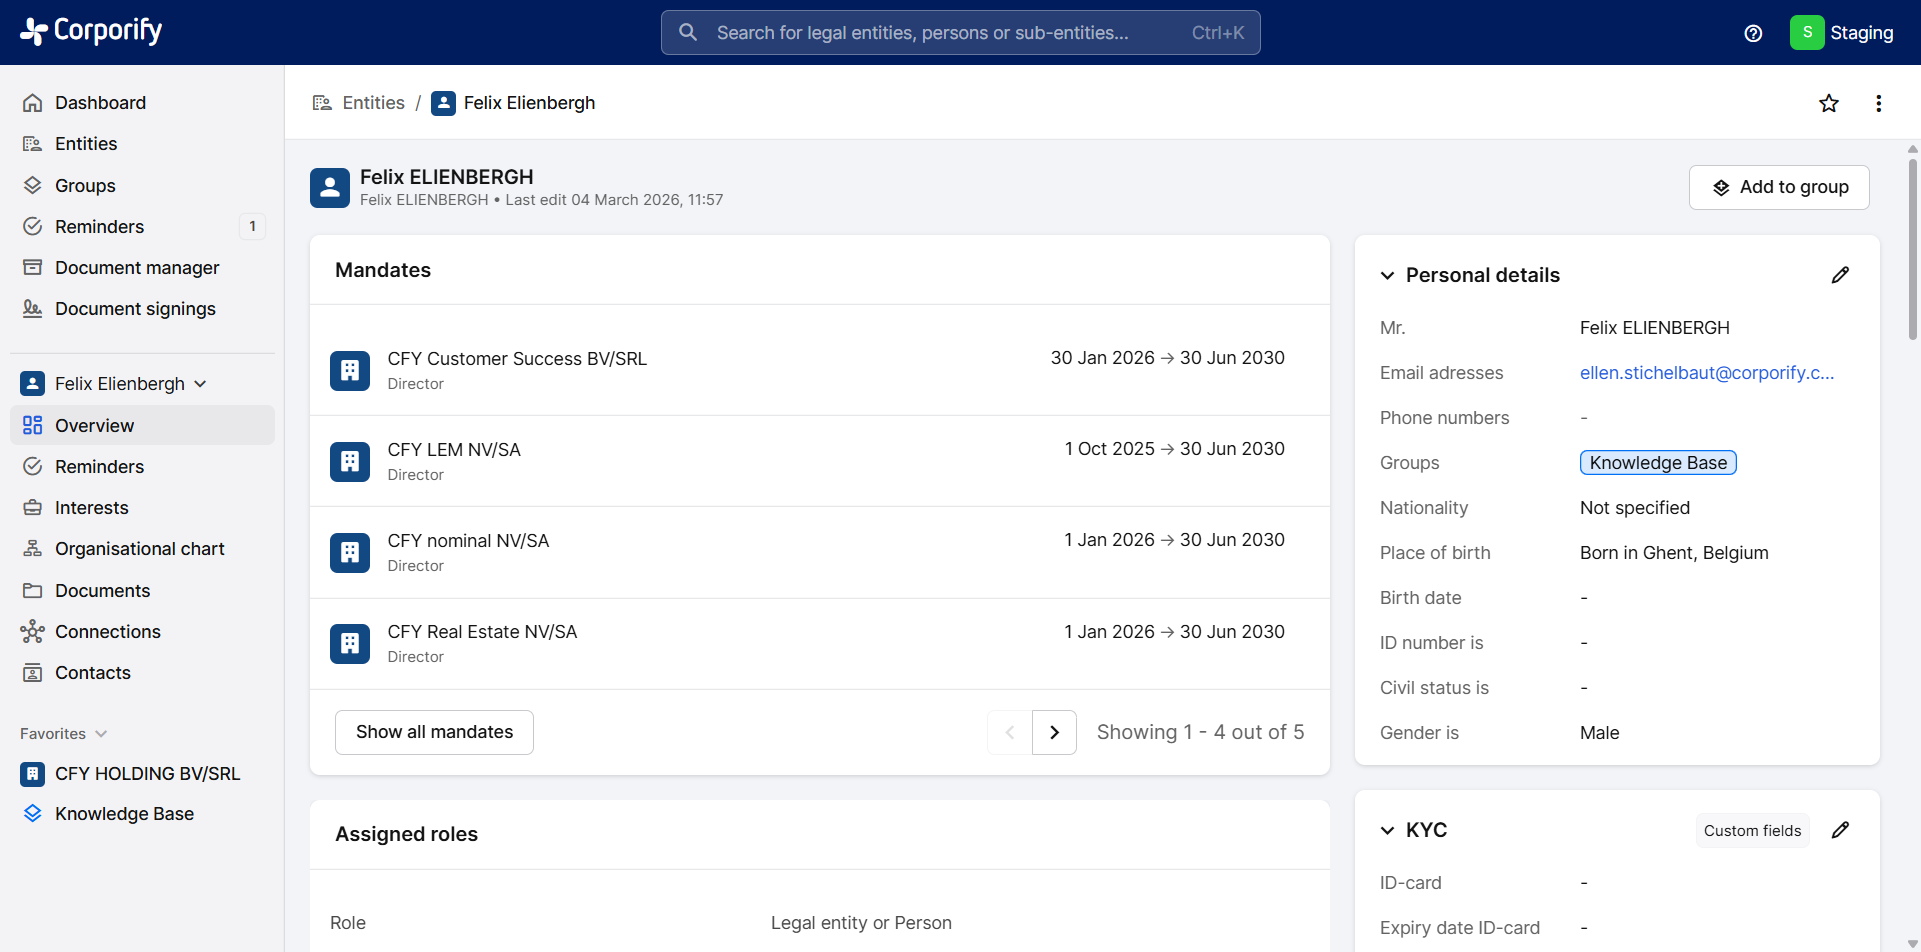Navigate to Document manager
Viewport: 1921px width, 952px height.
point(136,268)
